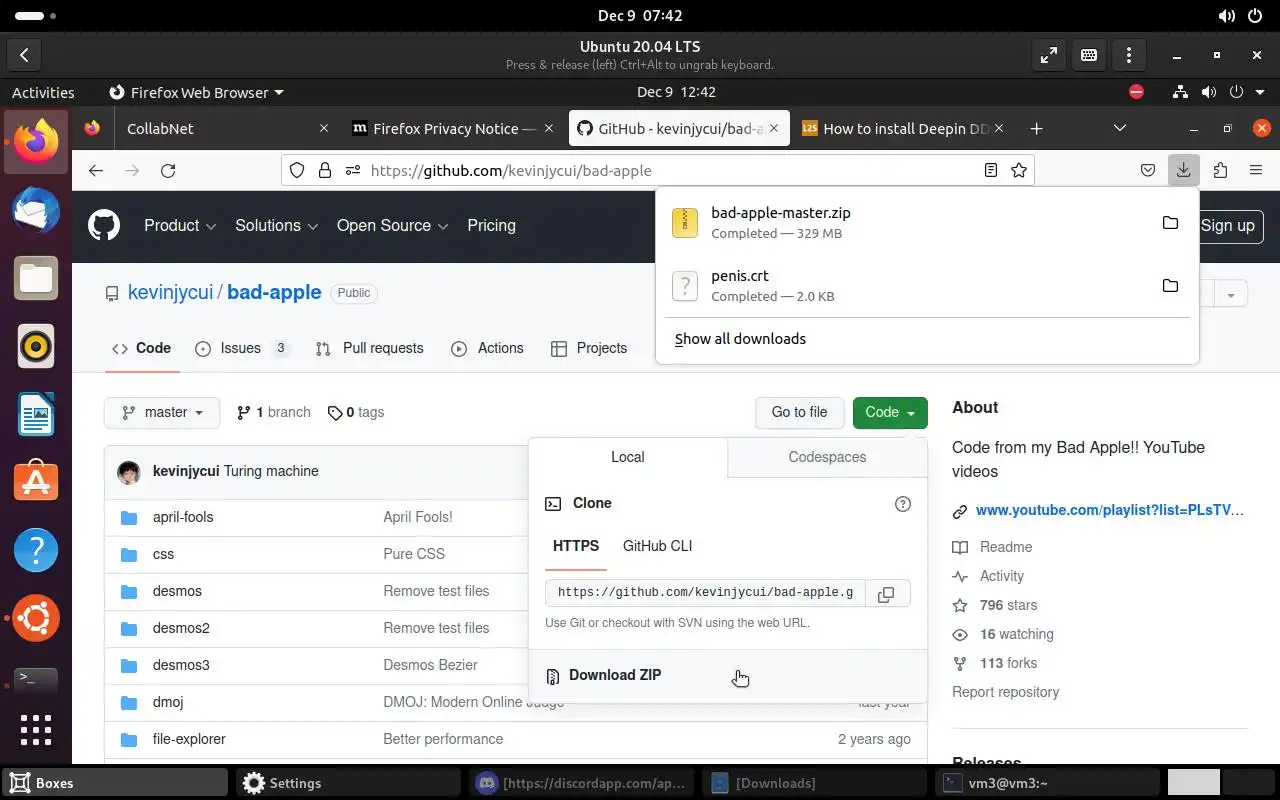This screenshot has height=800, width=1280.
Task: Select the clone URL text field
Action: pyautogui.click(x=705, y=593)
